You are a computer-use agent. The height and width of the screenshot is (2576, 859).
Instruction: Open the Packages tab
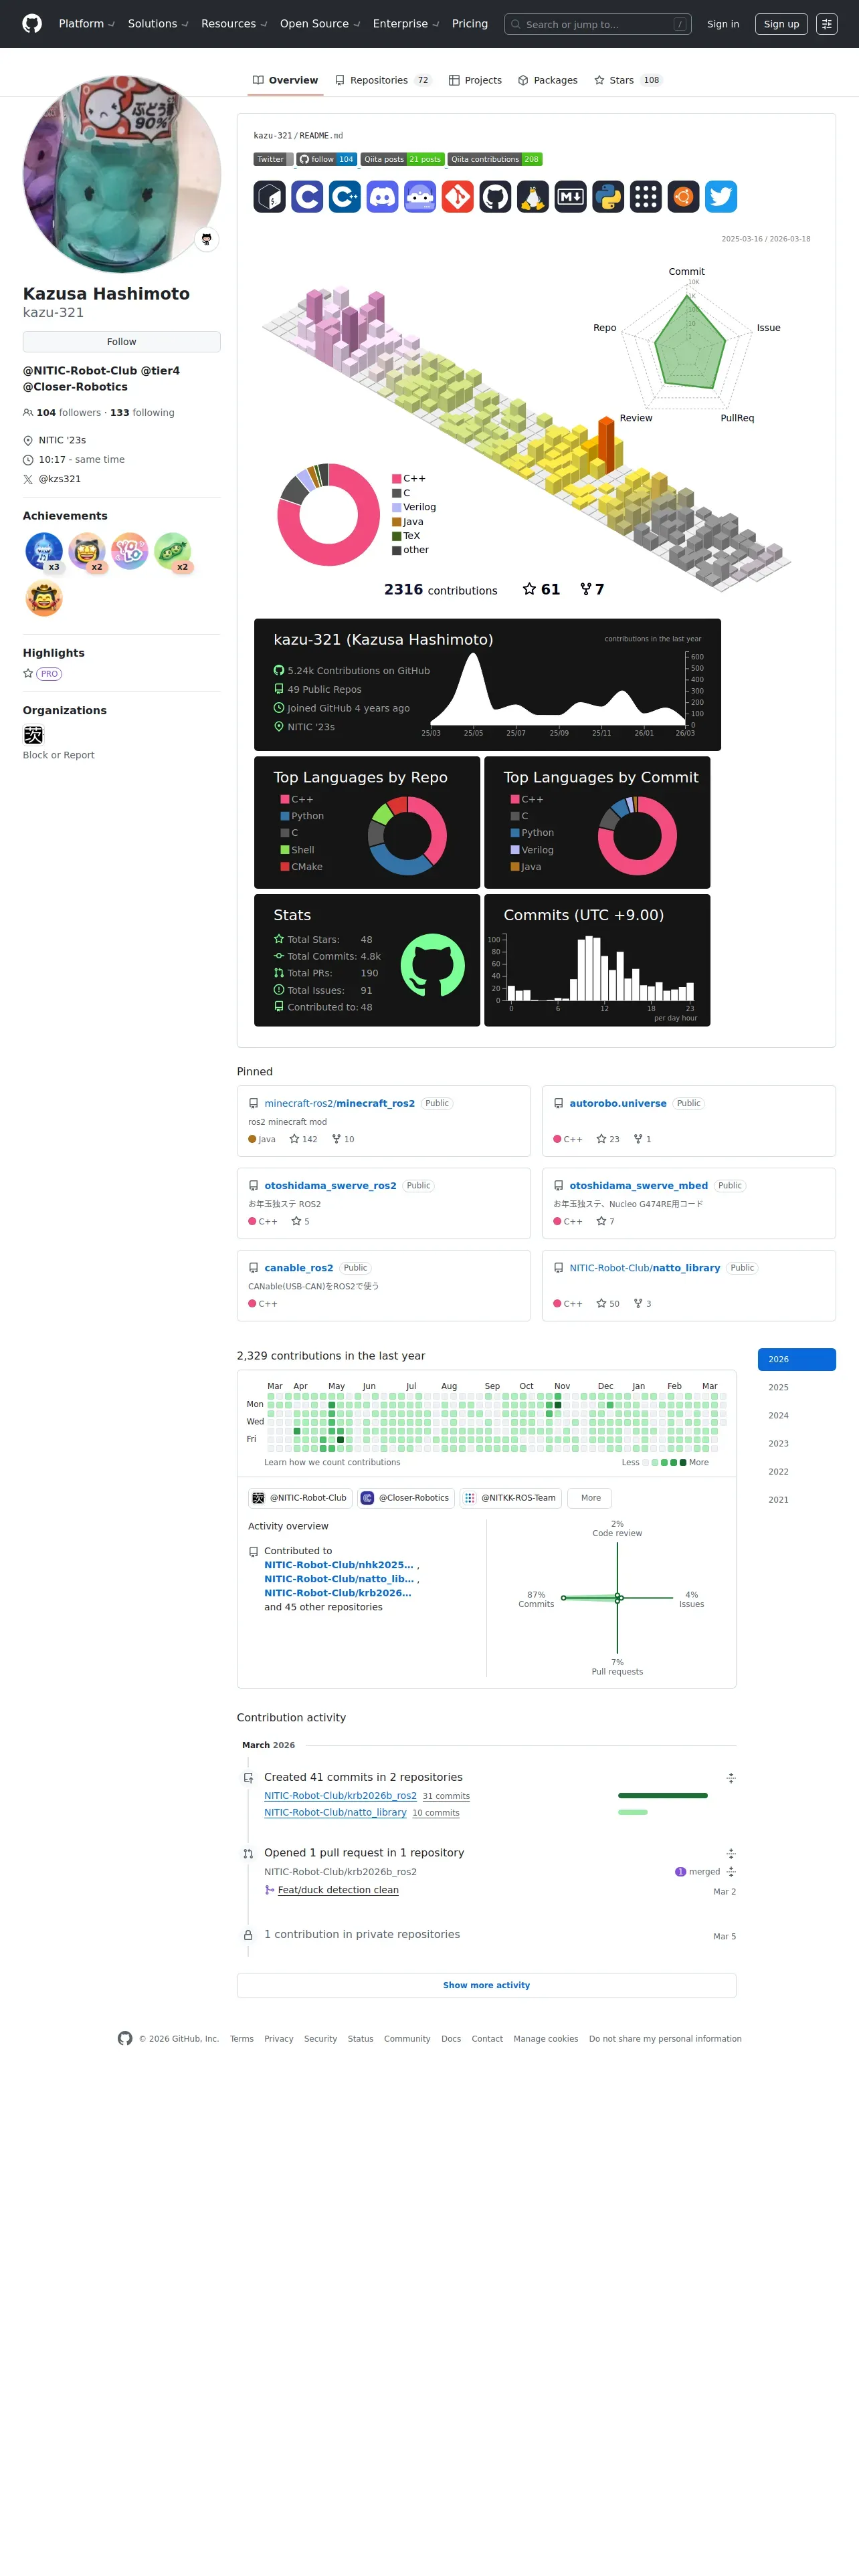click(x=548, y=80)
